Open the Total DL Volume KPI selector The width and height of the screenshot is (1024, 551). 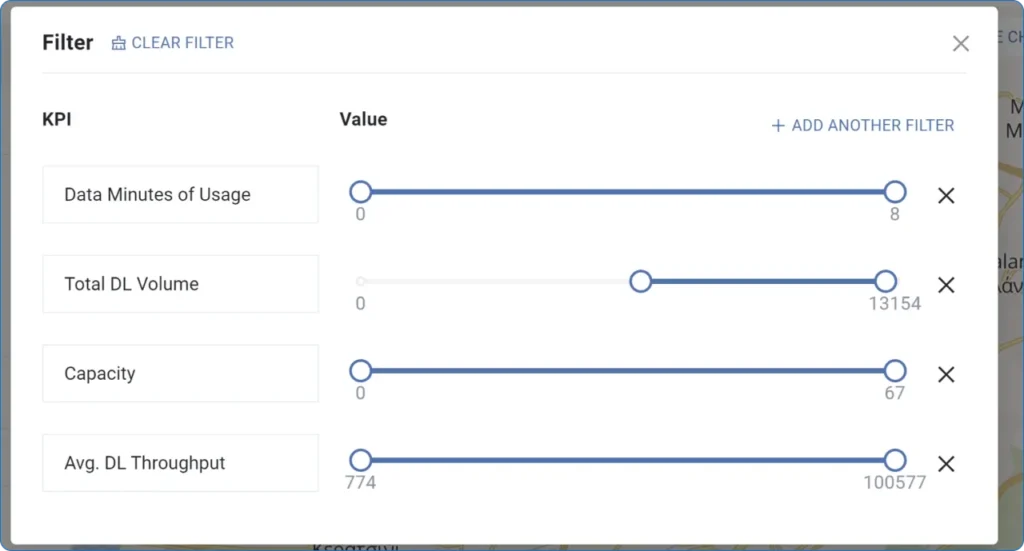(180, 284)
